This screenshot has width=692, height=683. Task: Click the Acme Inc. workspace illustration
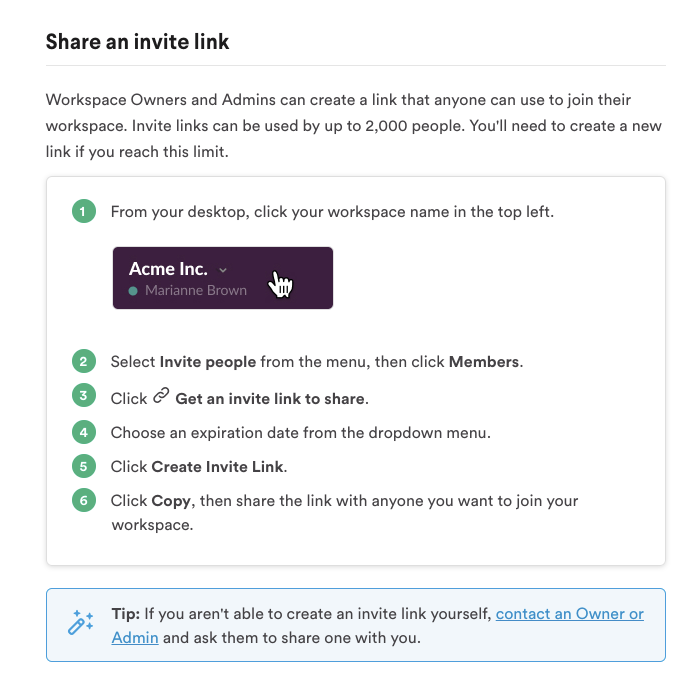[x=223, y=278]
